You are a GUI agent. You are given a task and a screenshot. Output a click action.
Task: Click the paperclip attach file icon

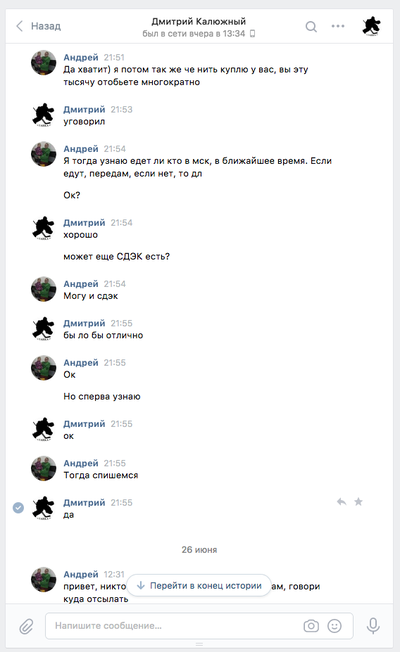tap(26, 626)
